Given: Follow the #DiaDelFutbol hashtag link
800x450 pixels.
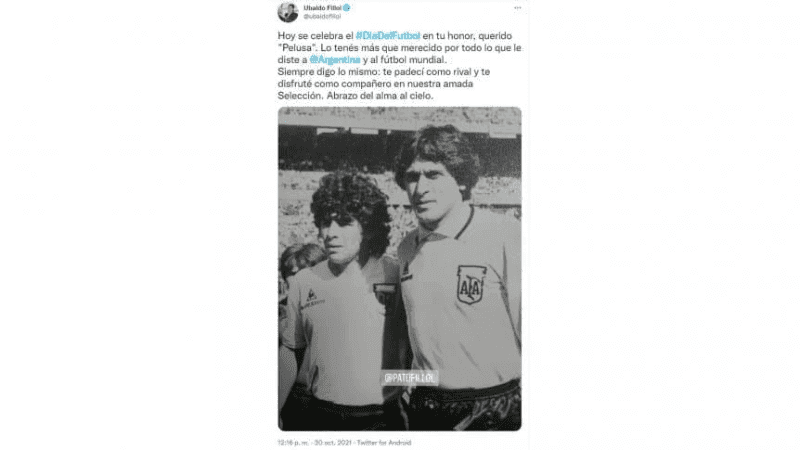Looking at the screenshot, I should tap(388, 36).
